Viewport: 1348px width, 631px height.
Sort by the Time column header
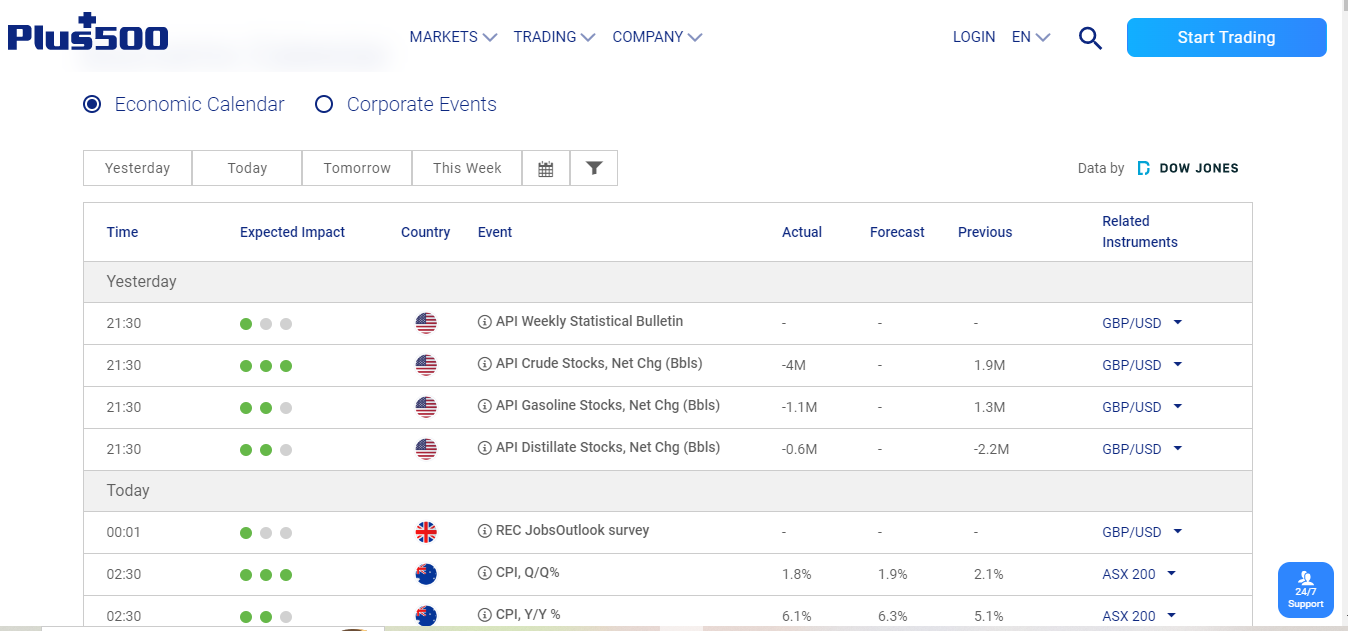(122, 232)
